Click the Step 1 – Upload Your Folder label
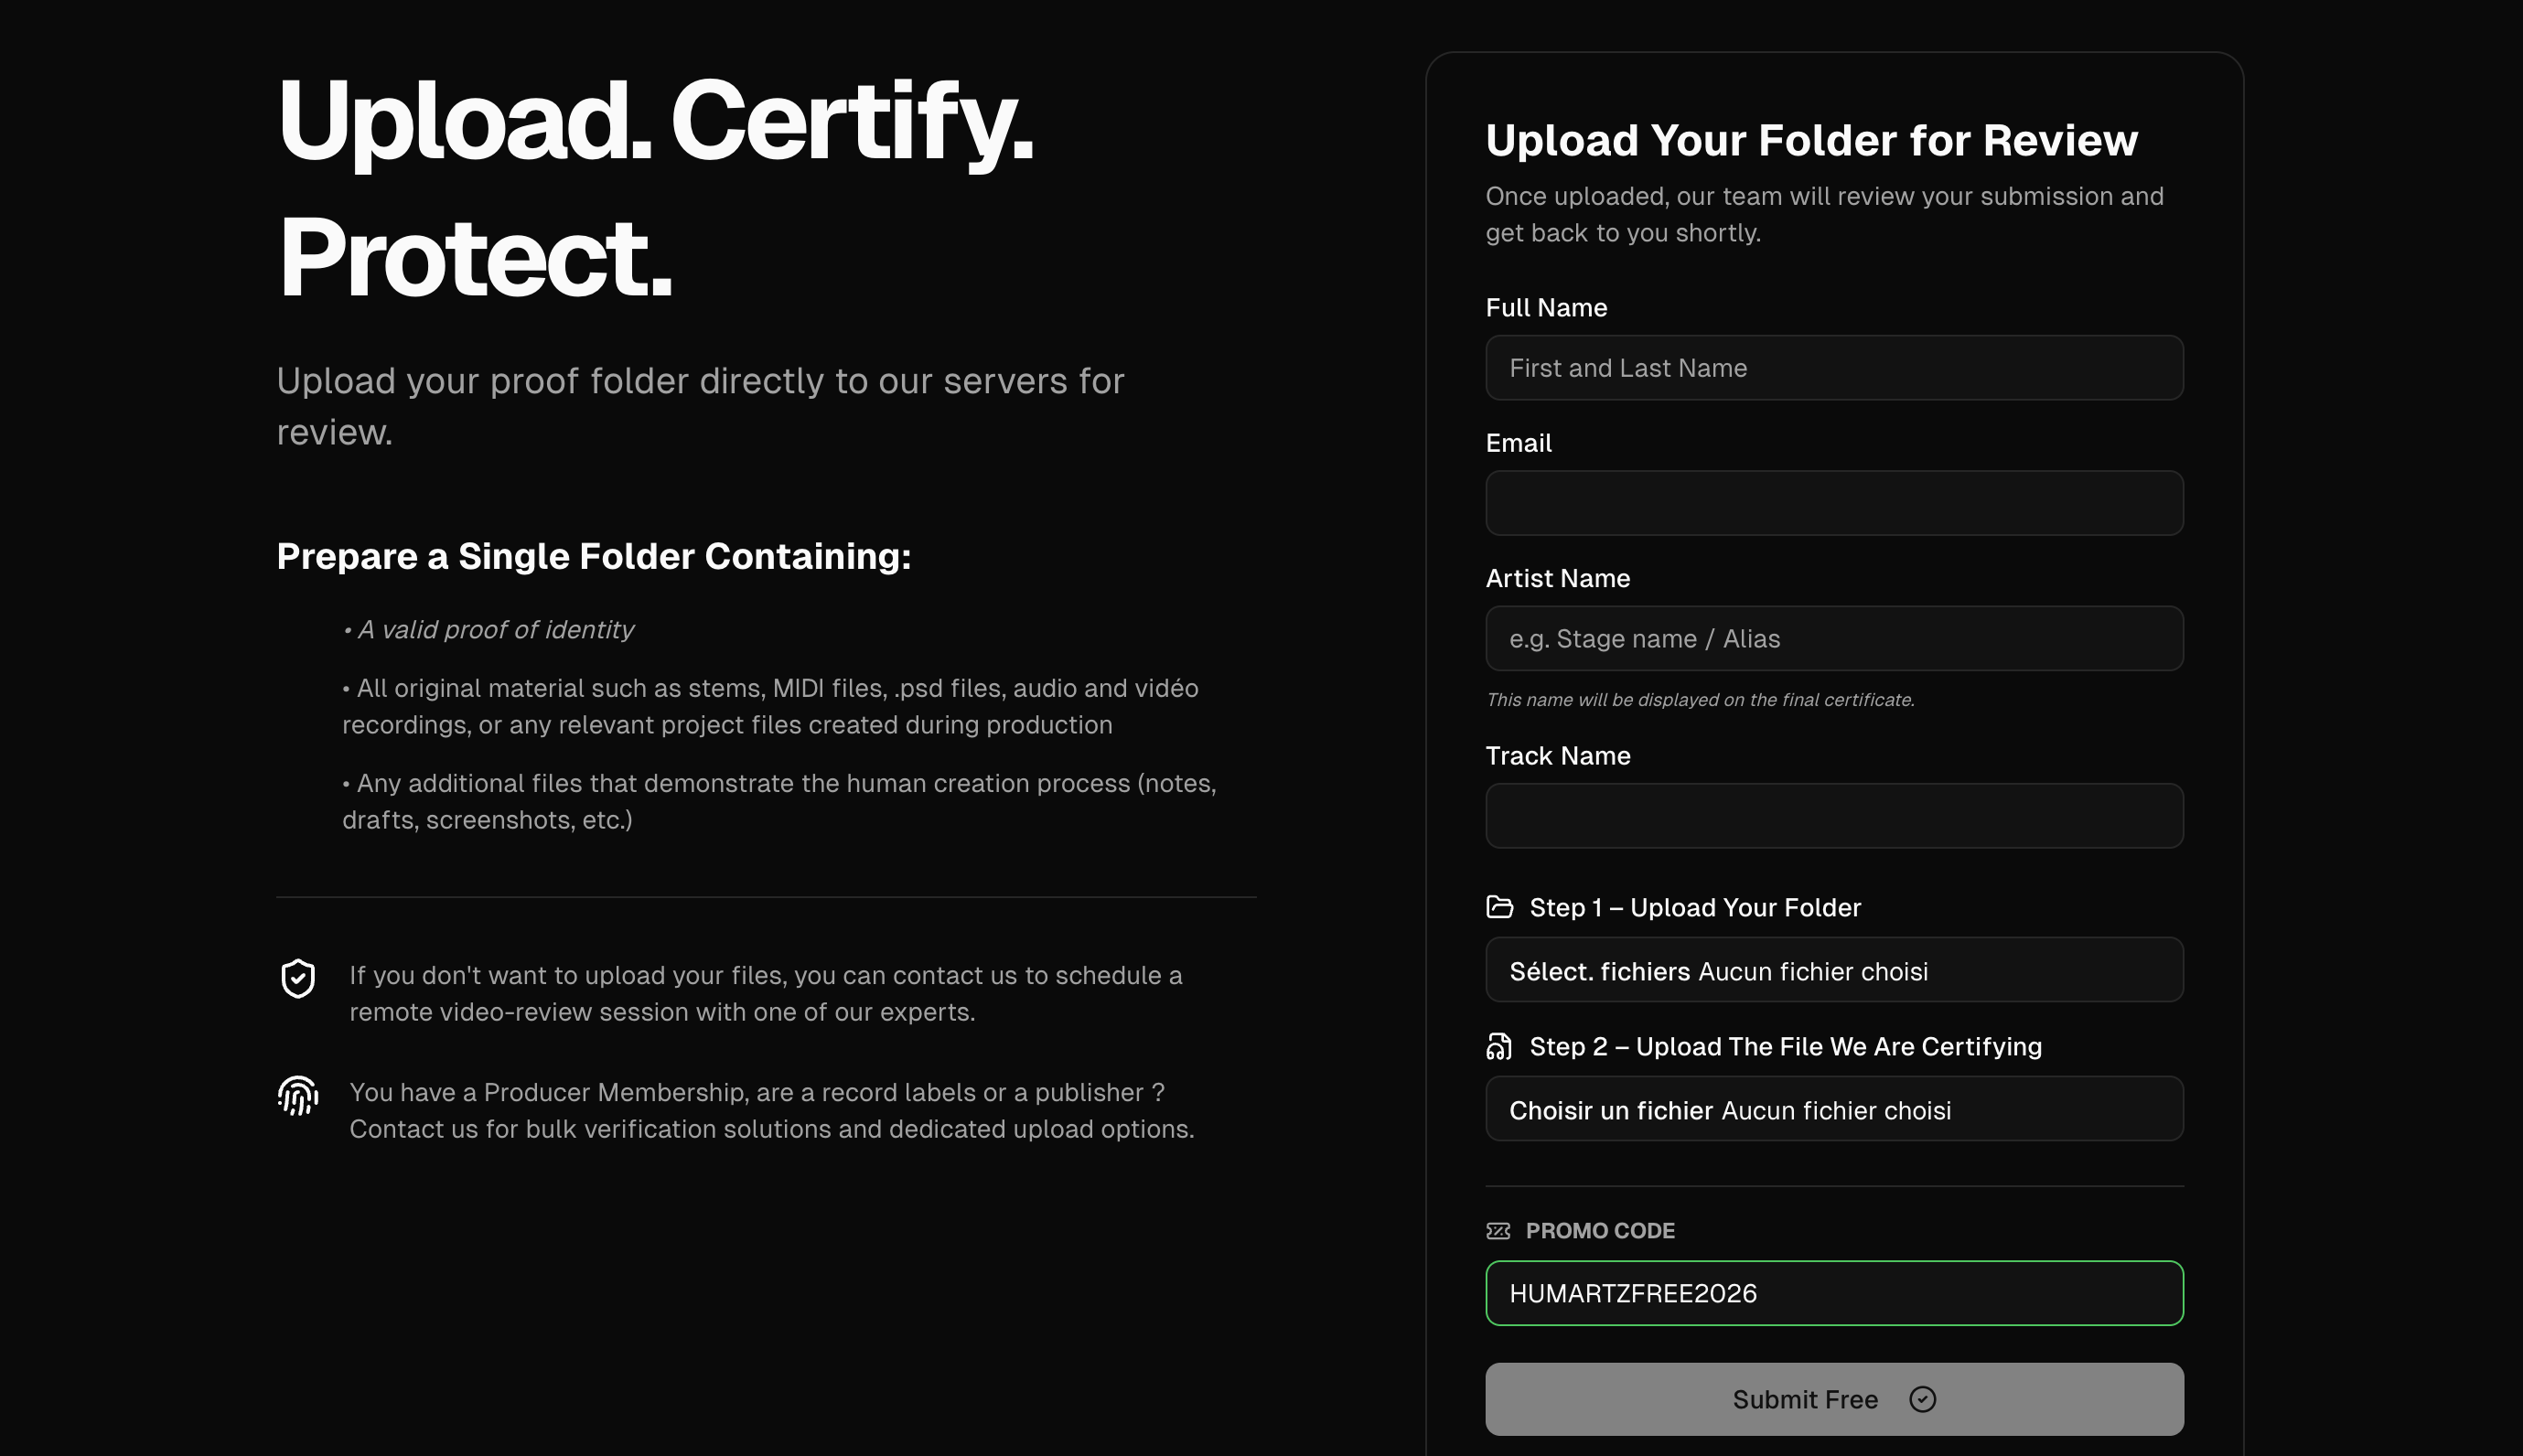2523x1456 pixels. click(x=1695, y=907)
